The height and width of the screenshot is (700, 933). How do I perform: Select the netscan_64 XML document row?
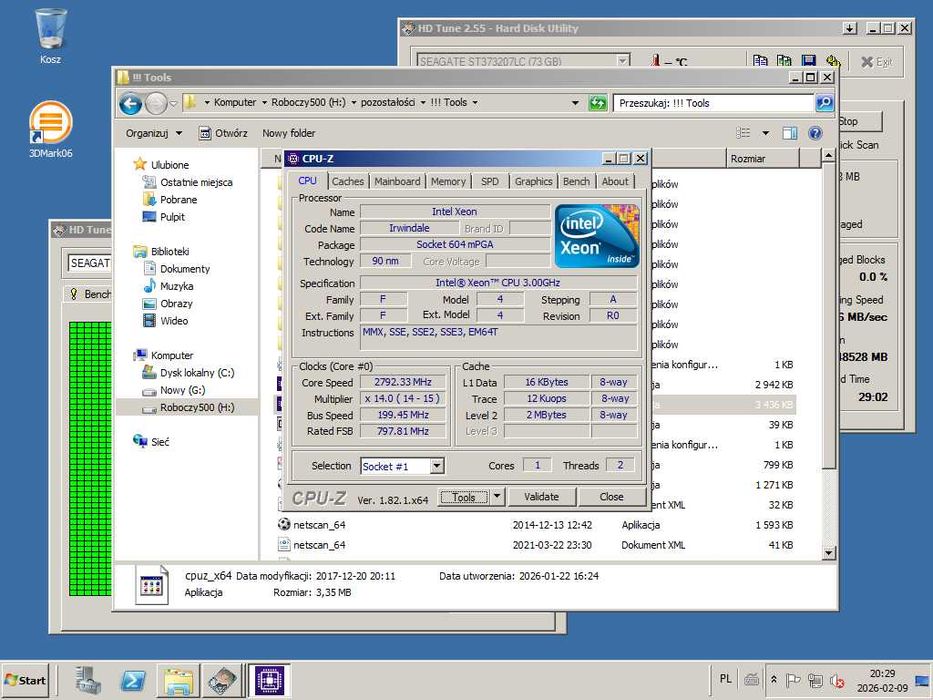536,545
